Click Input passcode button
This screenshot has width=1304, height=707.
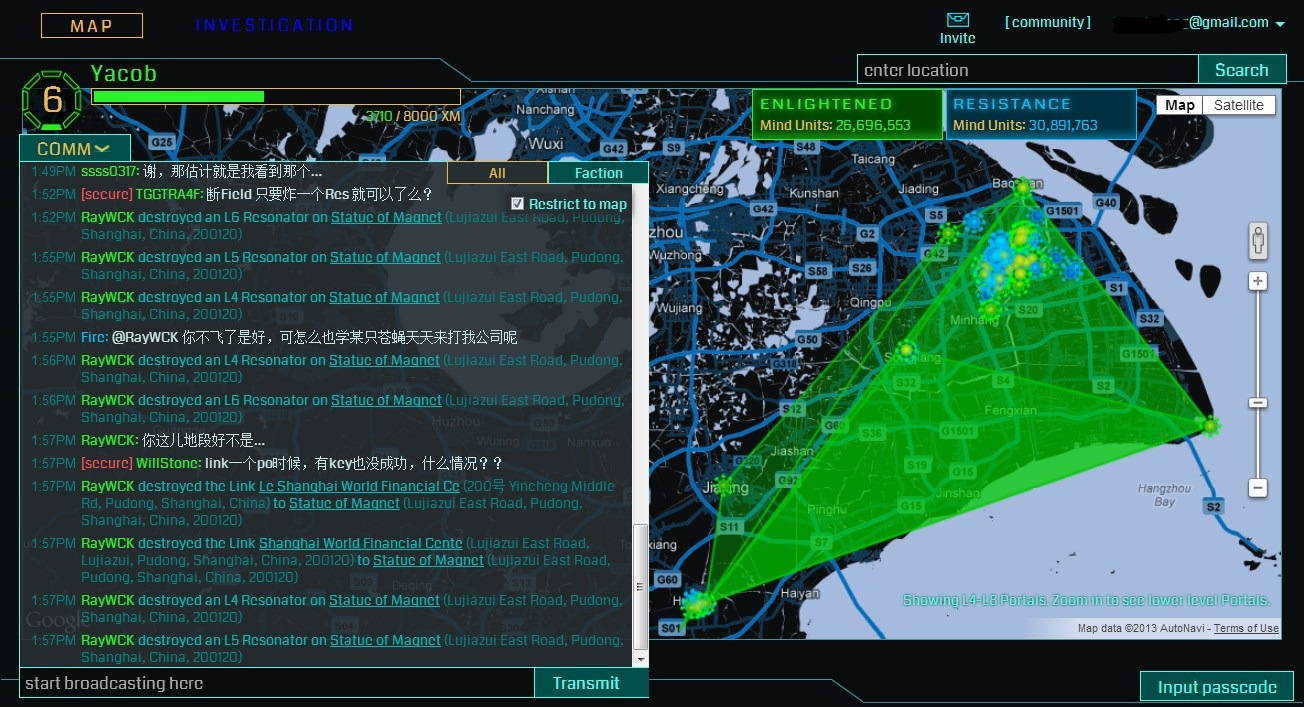(1217, 687)
